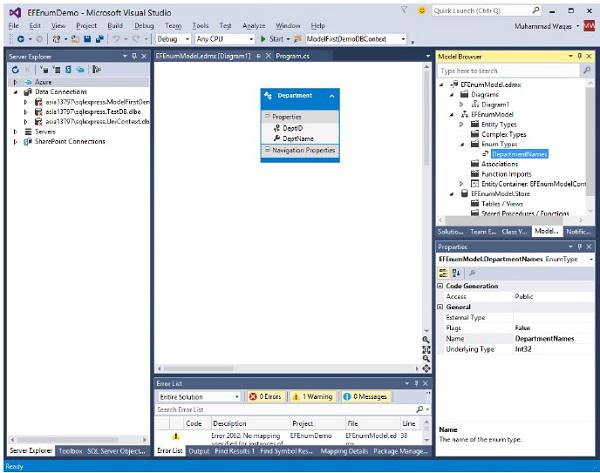This screenshot has width=600, height=473.
Task: Click the Alphabetical sort icon in Properties
Action: click(x=456, y=273)
